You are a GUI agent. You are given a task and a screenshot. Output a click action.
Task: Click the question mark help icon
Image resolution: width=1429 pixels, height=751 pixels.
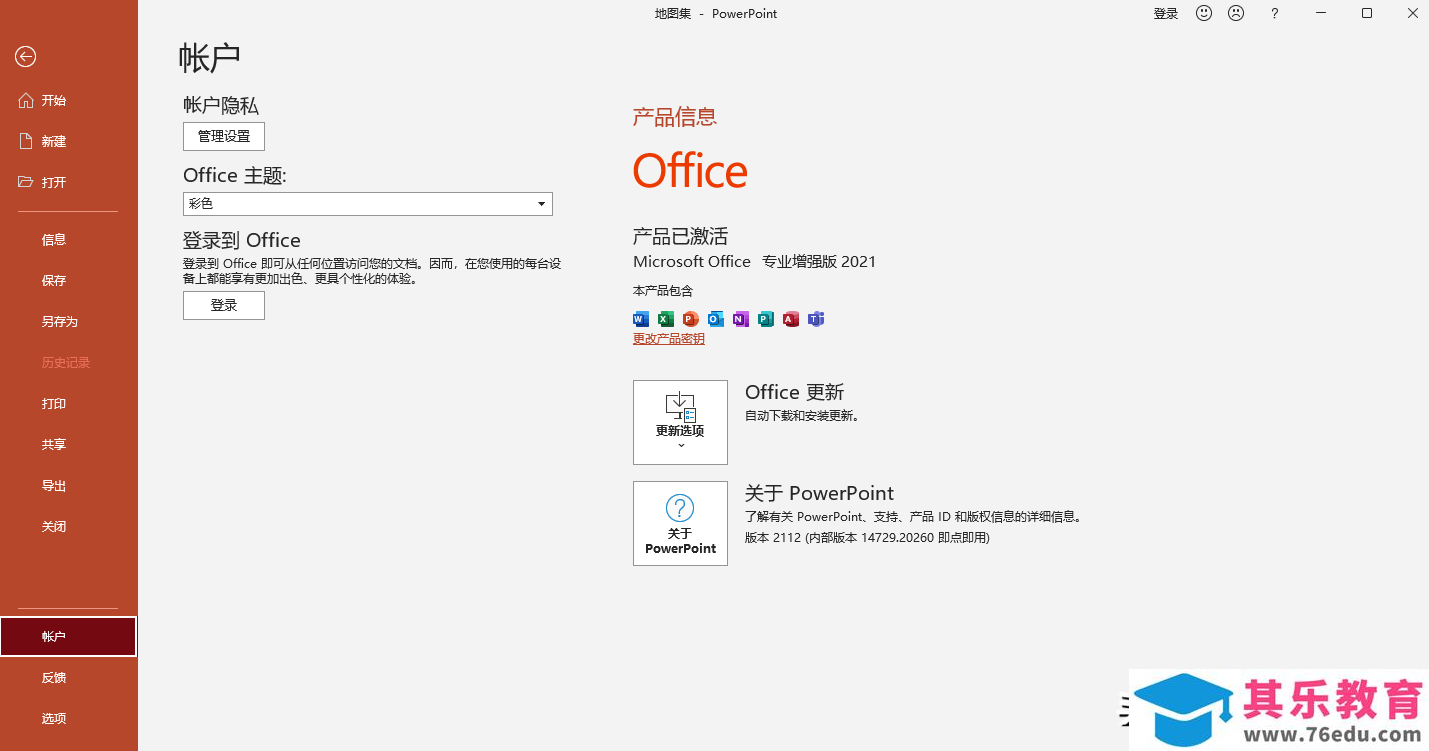1274,14
